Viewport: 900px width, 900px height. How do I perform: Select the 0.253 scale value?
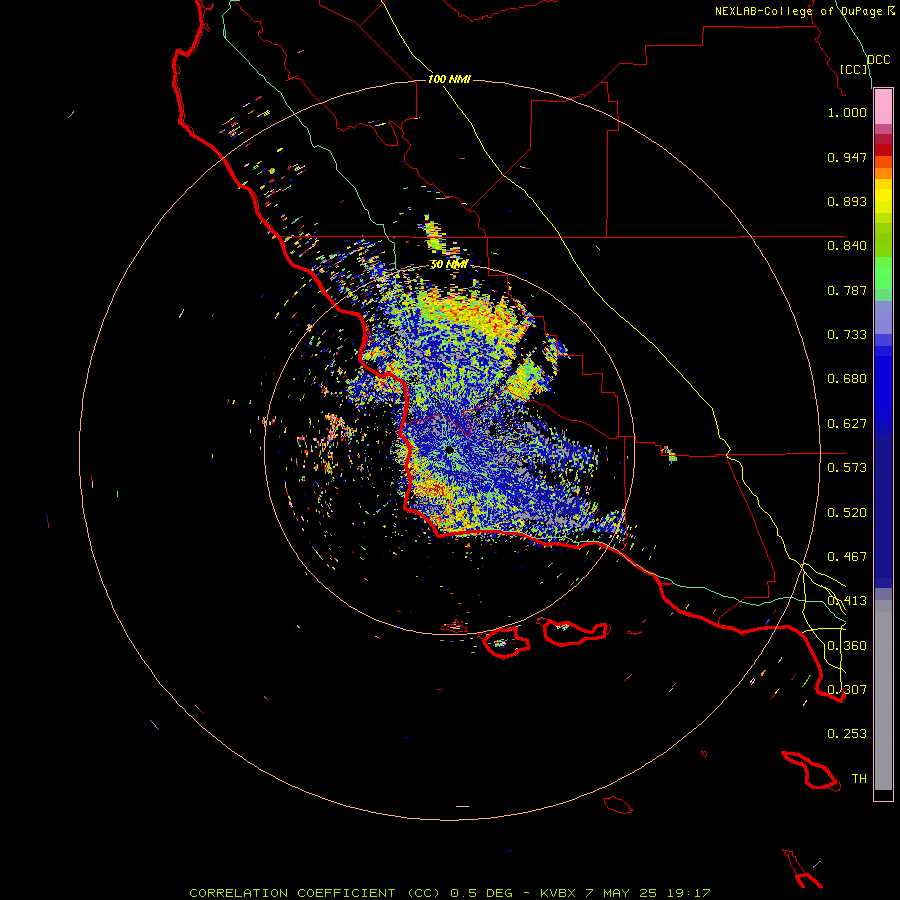tap(847, 734)
